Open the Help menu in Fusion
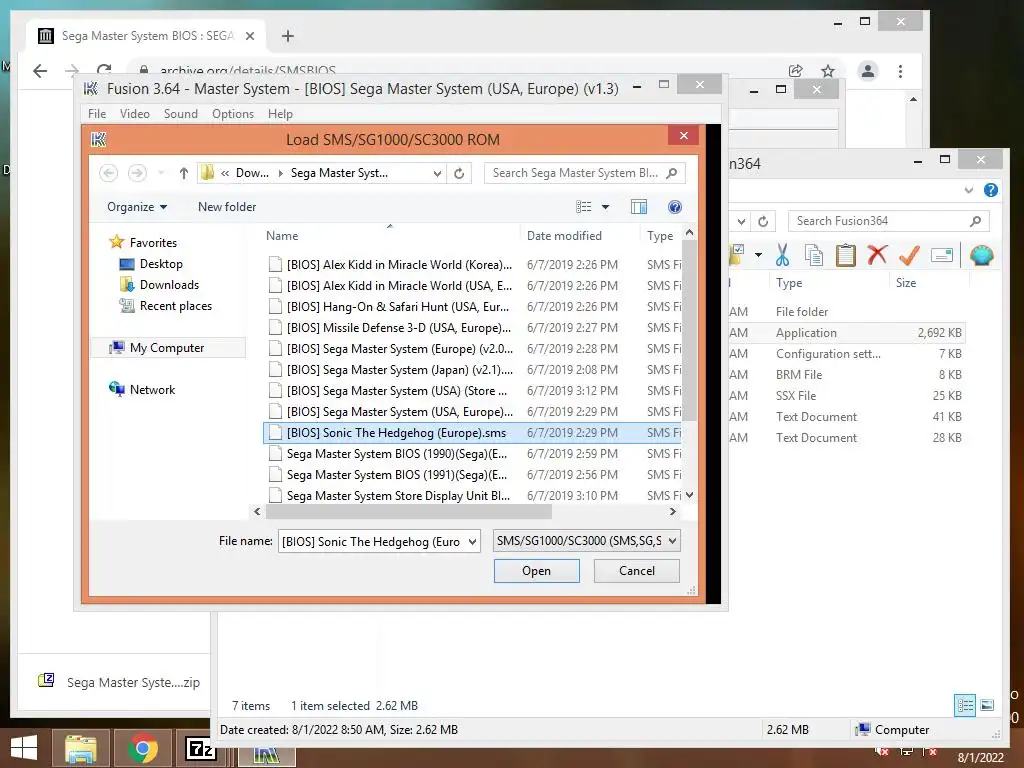This screenshot has height=768, width=1024. 280,114
